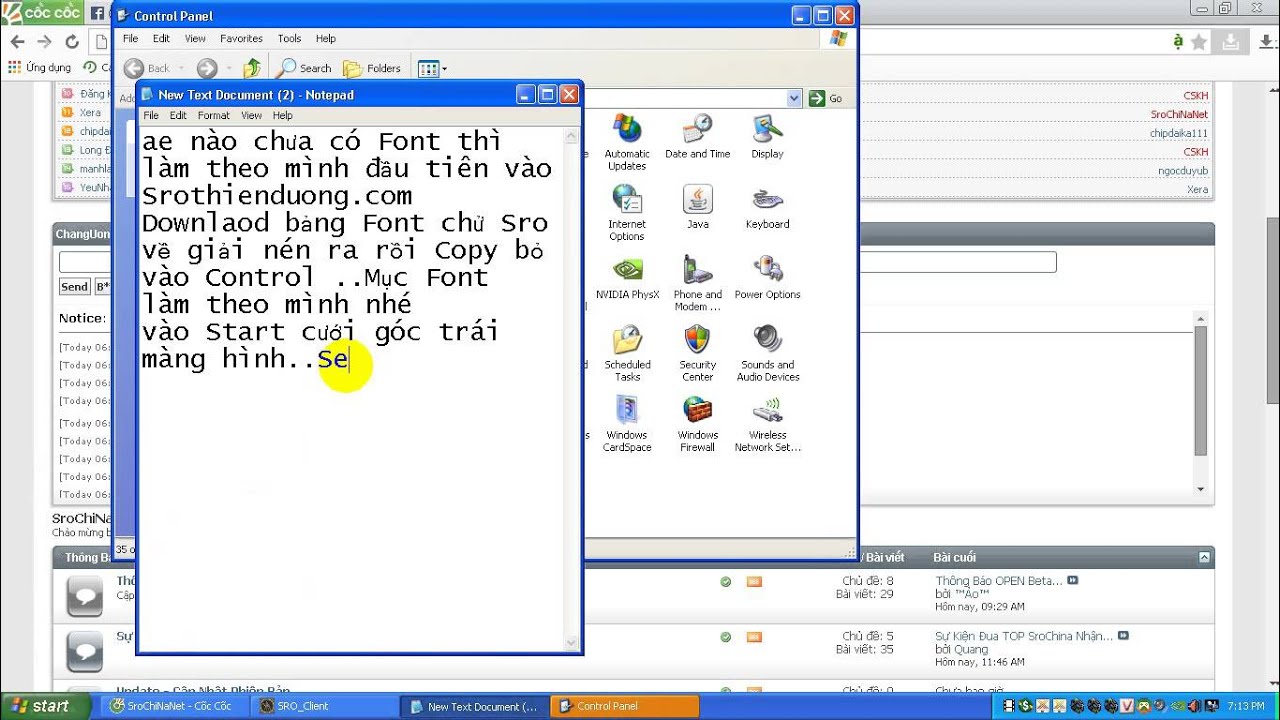Open Wireless Network Setup icon
Screen dimensions: 1280x720
pyautogui.click(x=767, y=424)
